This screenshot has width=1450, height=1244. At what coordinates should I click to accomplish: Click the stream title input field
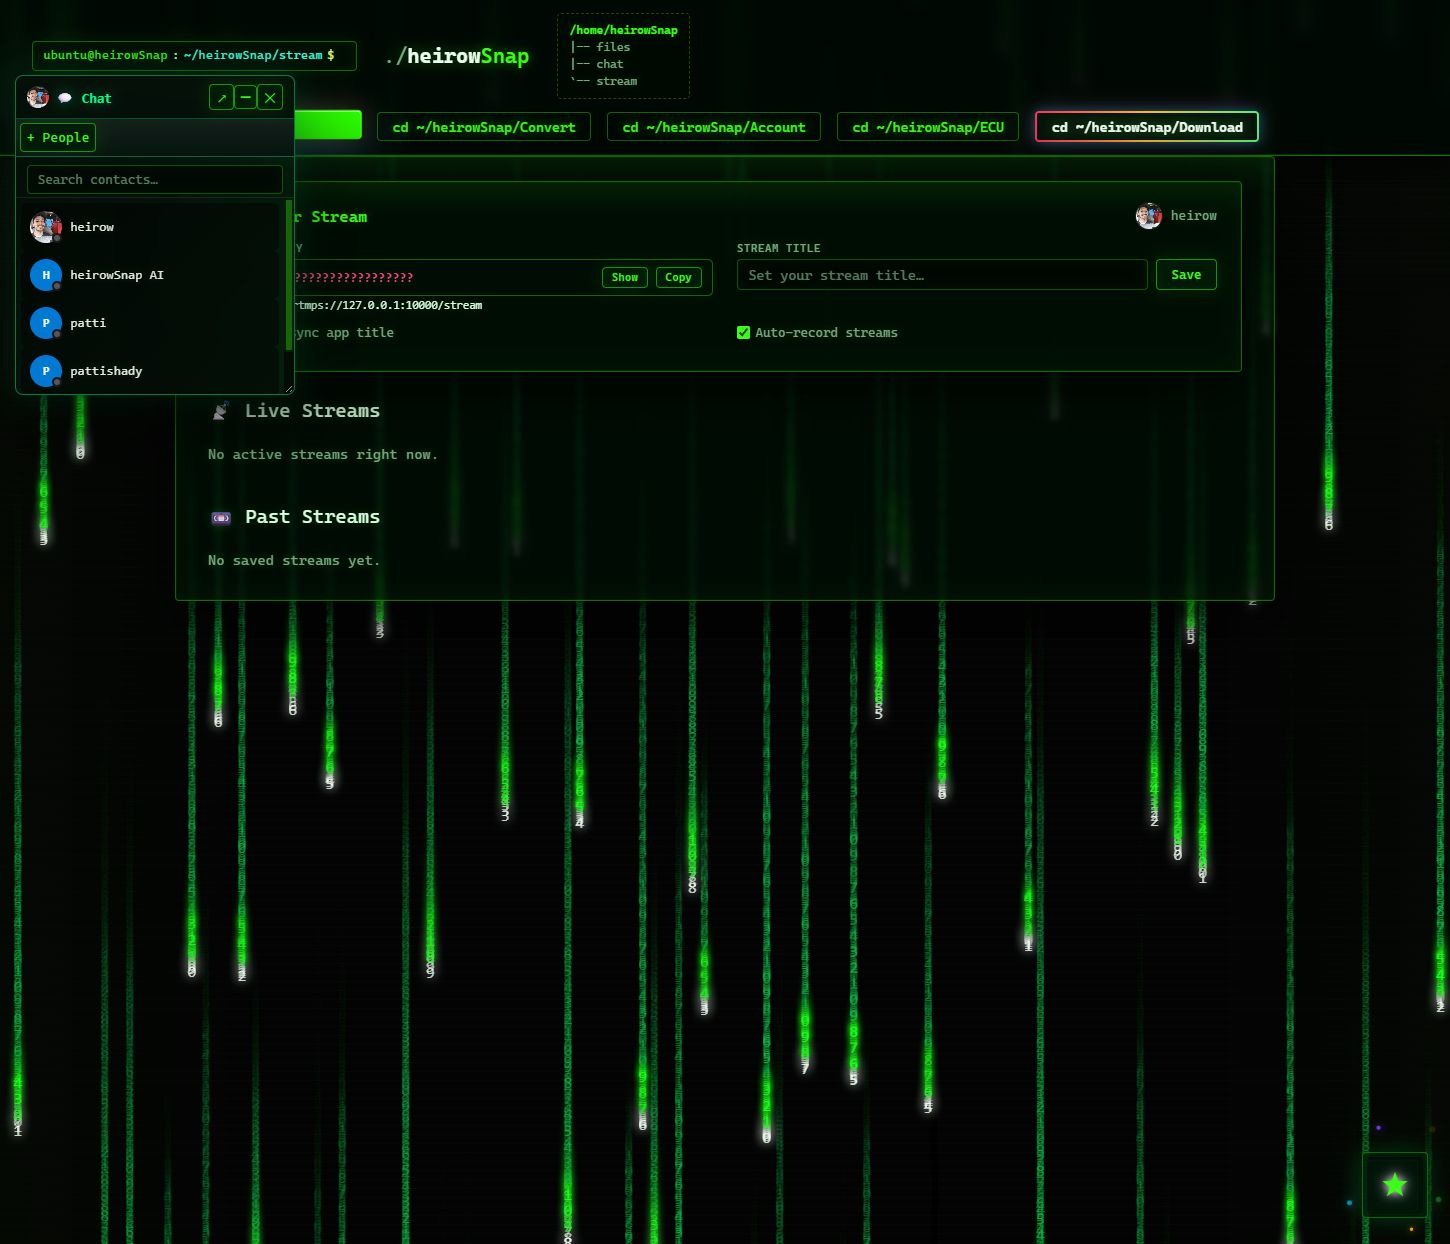pos(942,275)
